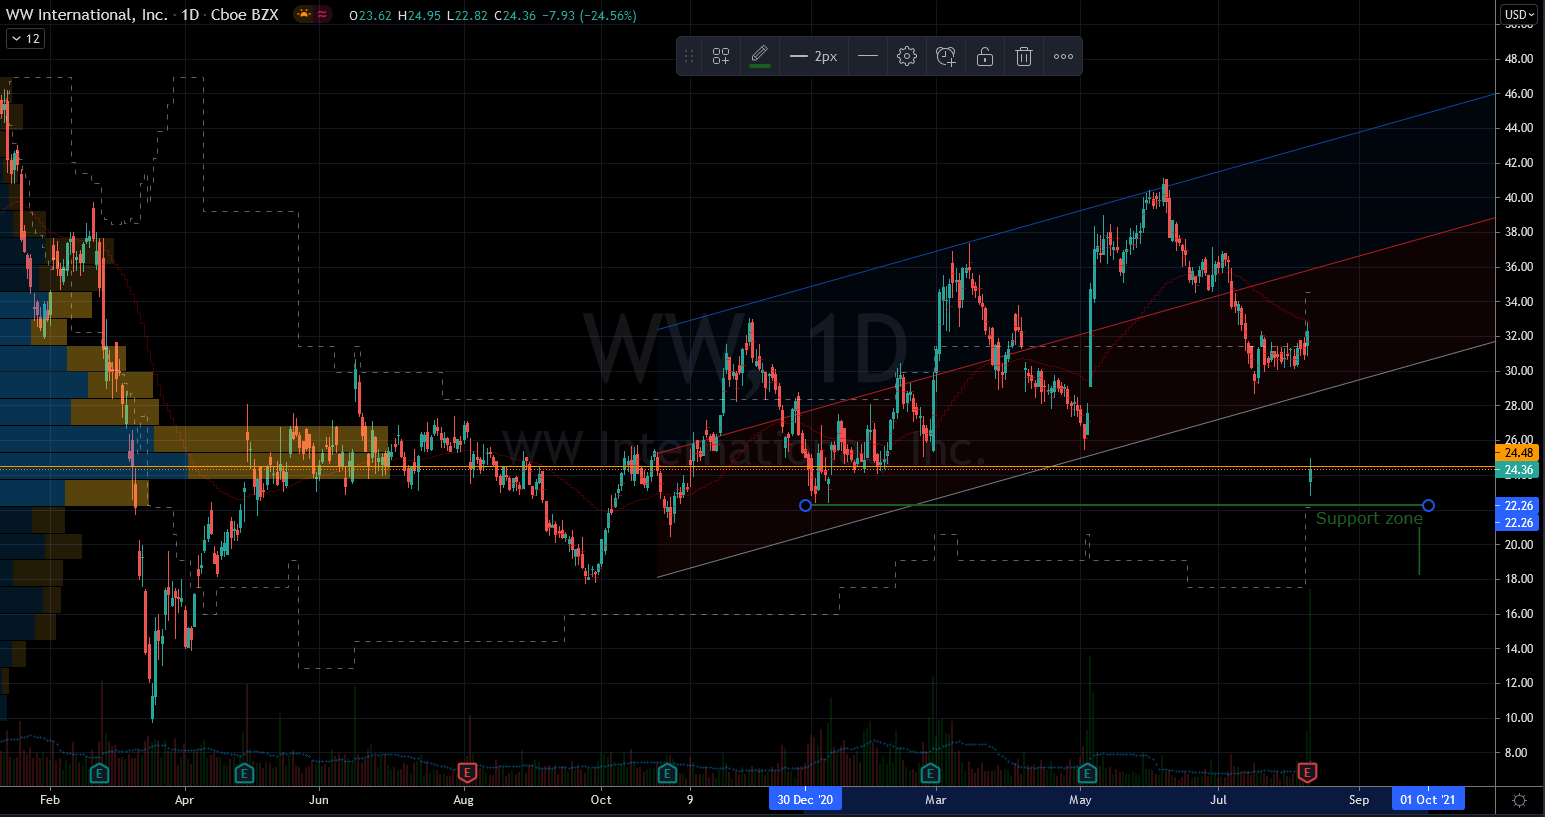This screenshot has height=817, width=1545.
Task: Click the orange 24.48 price label
Action: tap(1518, 453)
